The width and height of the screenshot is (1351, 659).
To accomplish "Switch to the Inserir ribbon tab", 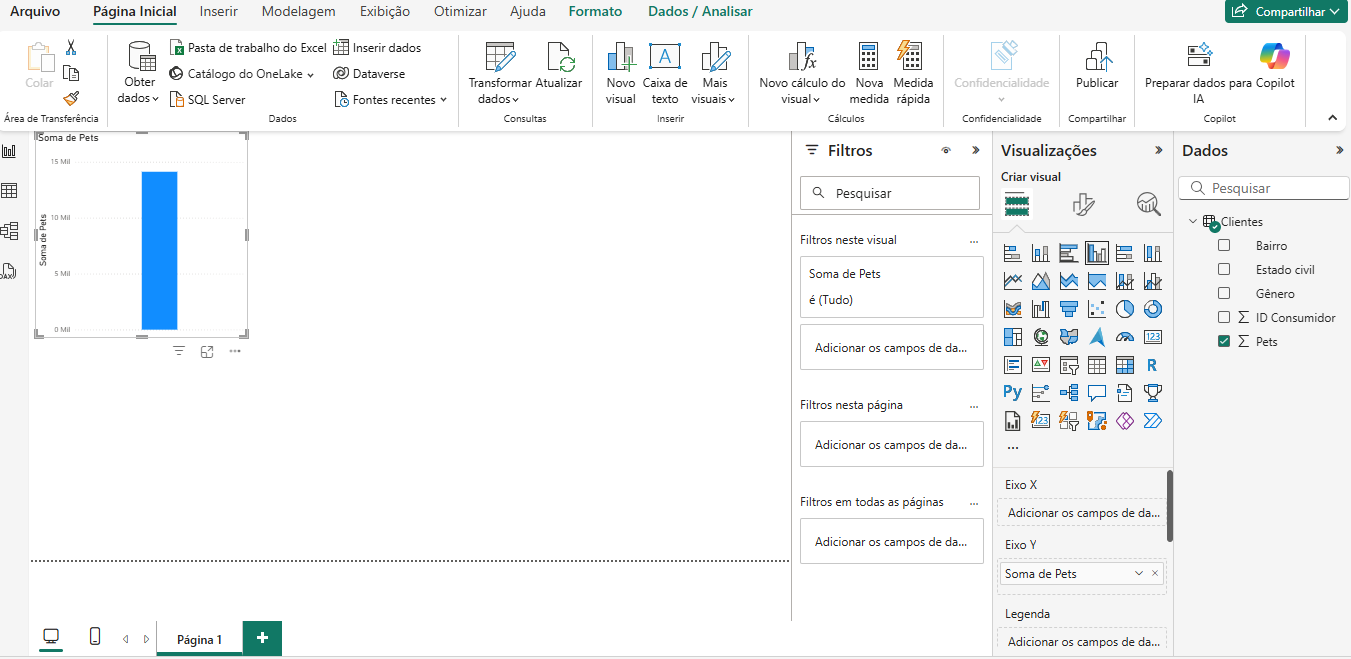I will coord(219,12).
